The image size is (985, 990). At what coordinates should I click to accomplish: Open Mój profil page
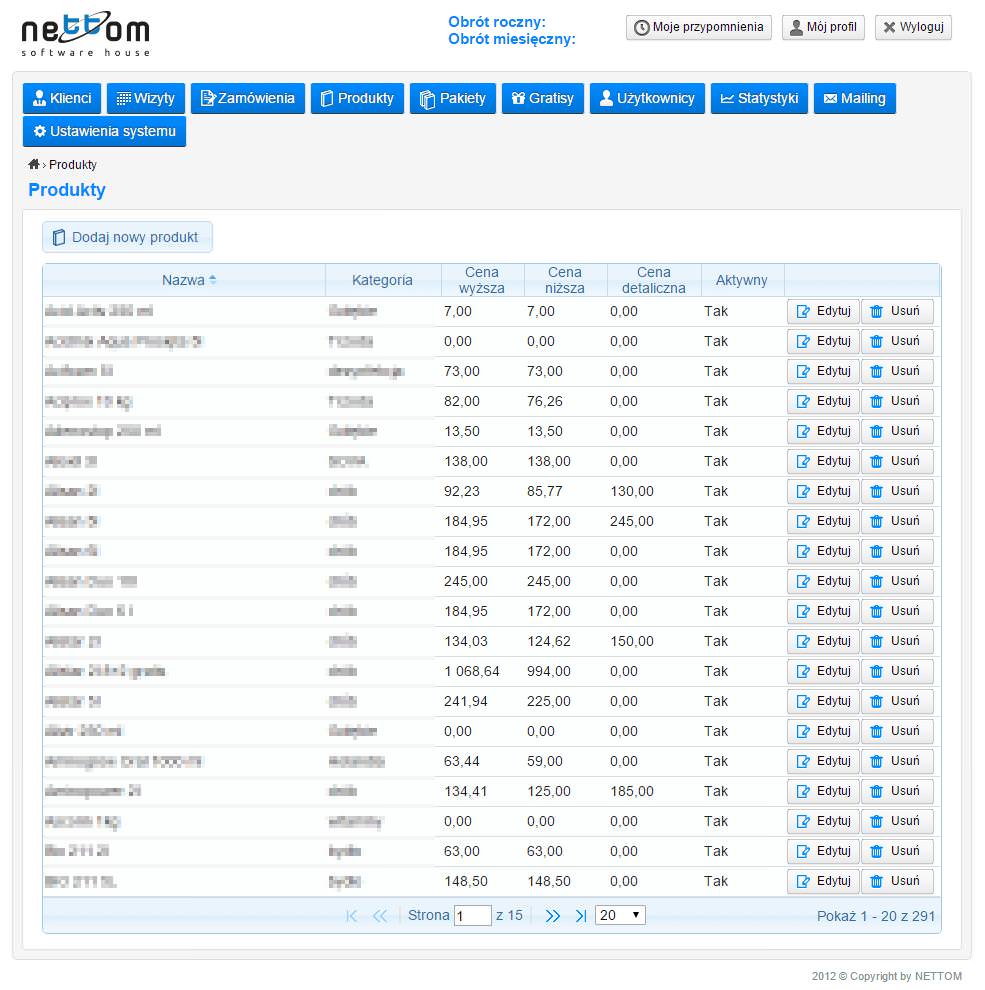pyautogui.click(x=823, y=27)
